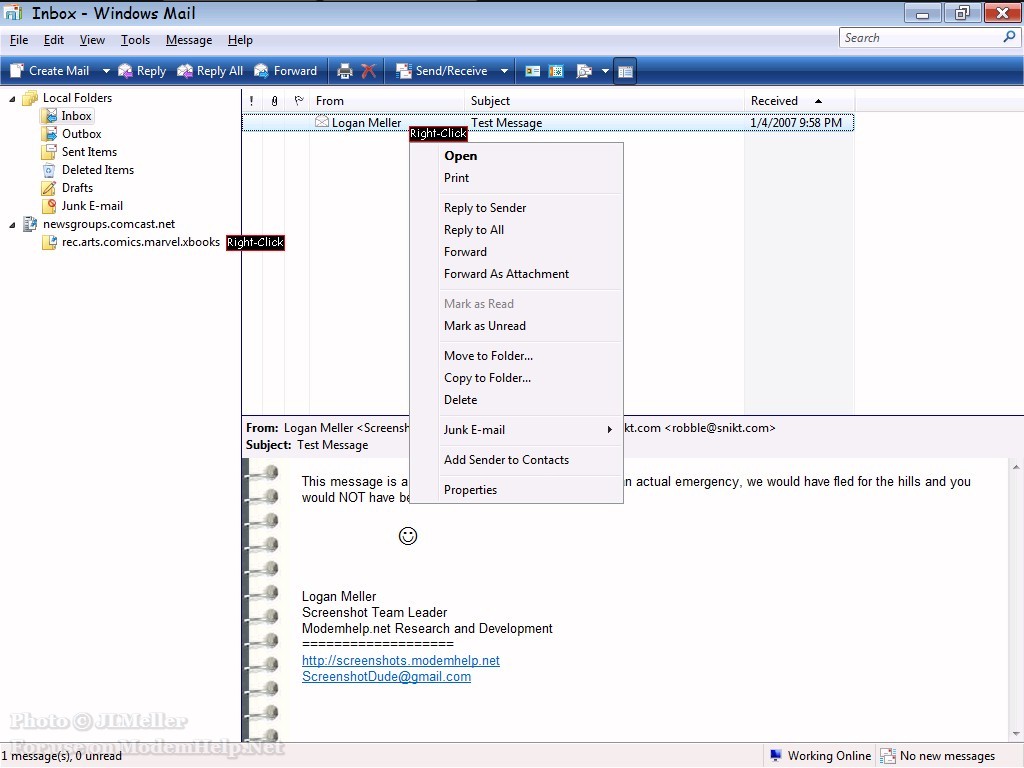
Task: Choose Reply to All from context menu
Action: (x=516, y=230)
